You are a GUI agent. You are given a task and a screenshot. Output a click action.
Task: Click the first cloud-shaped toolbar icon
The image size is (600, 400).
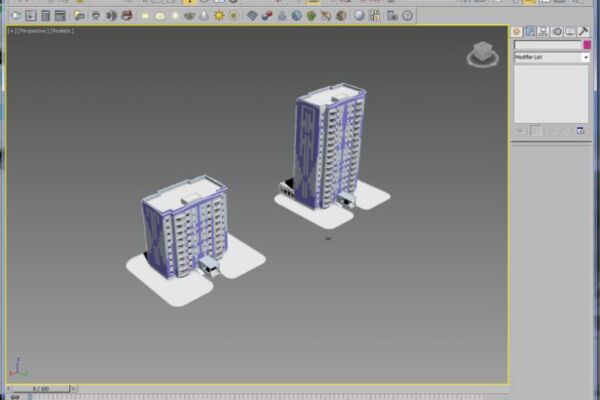[x=16, y=16]
